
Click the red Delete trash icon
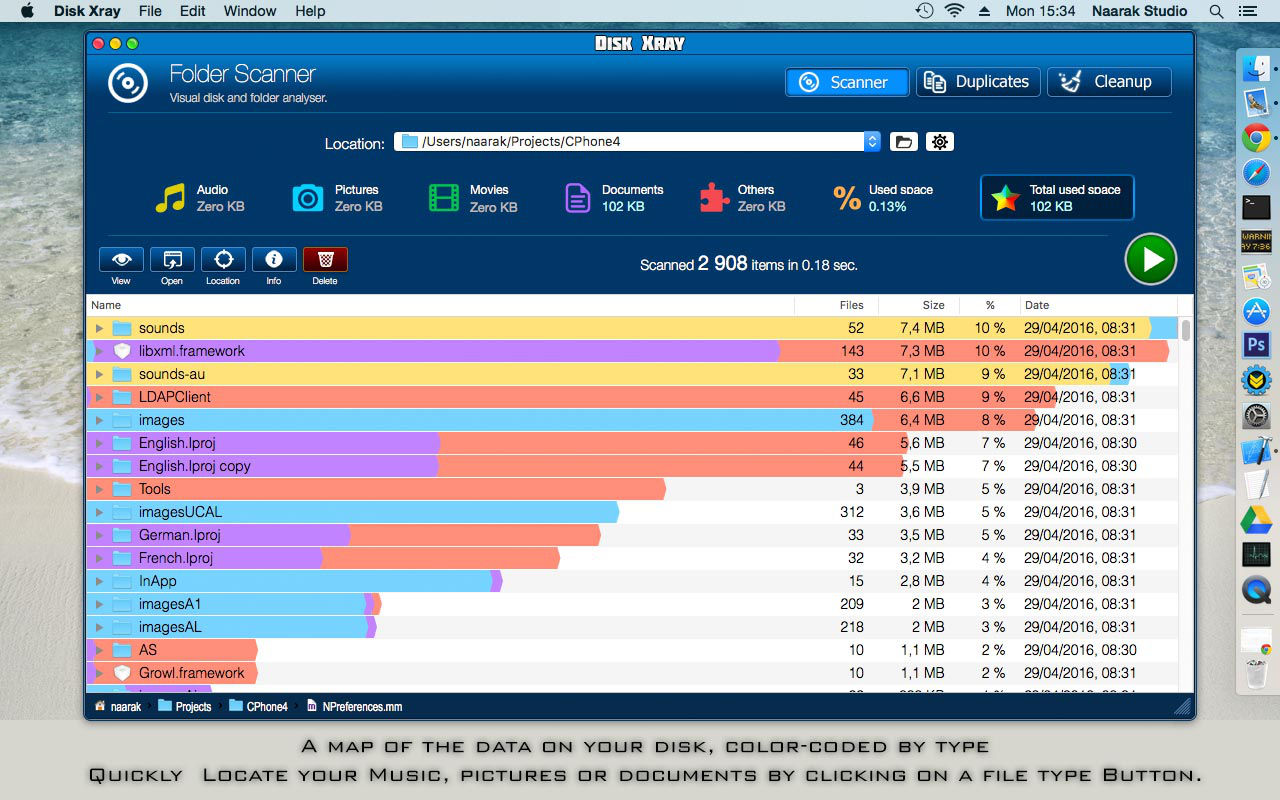coord(325,260)
